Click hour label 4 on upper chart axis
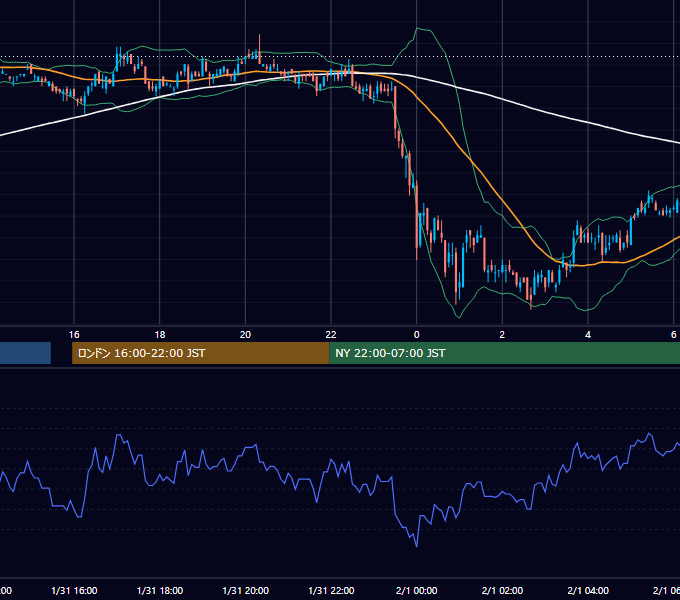The image size is (680, 600). [588, 335]
